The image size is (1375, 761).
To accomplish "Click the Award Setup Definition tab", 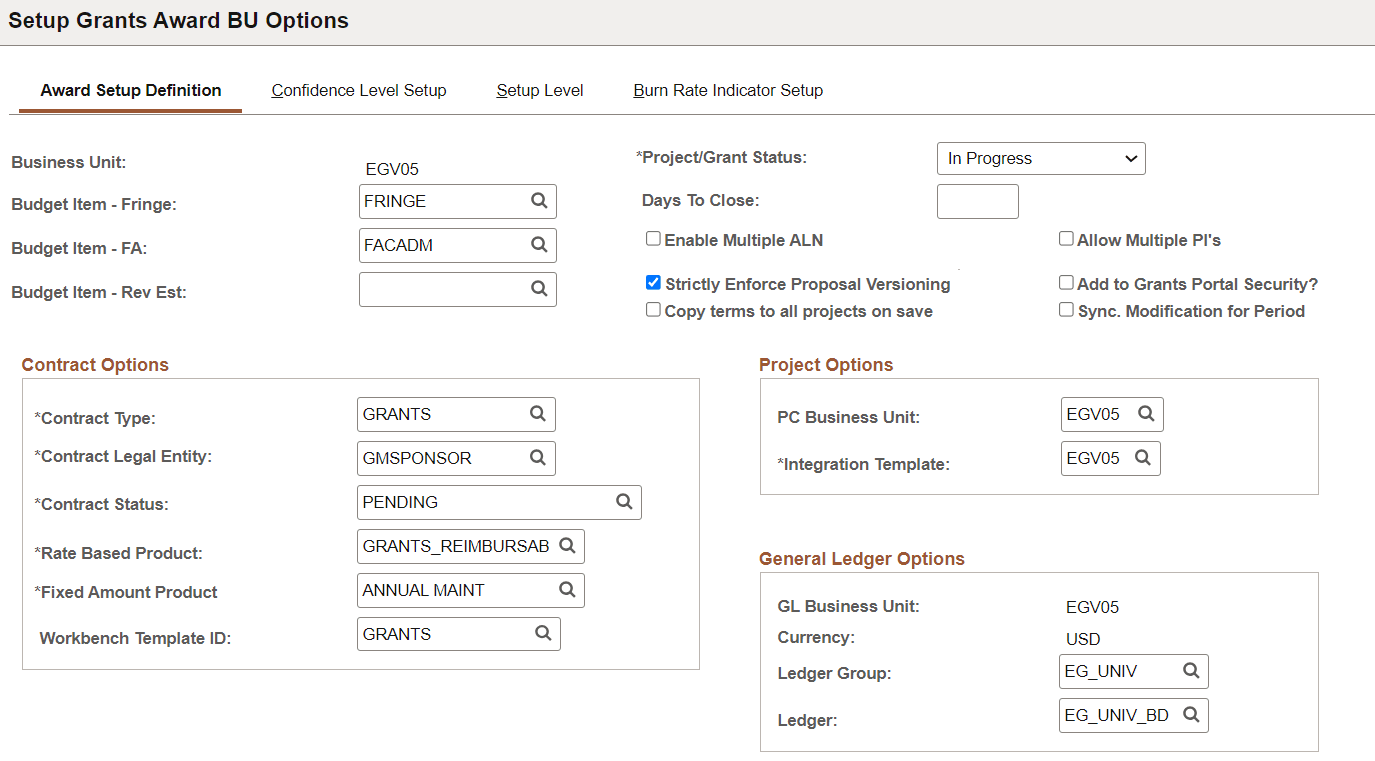I will pyautogui.click(x=130, y=90).
